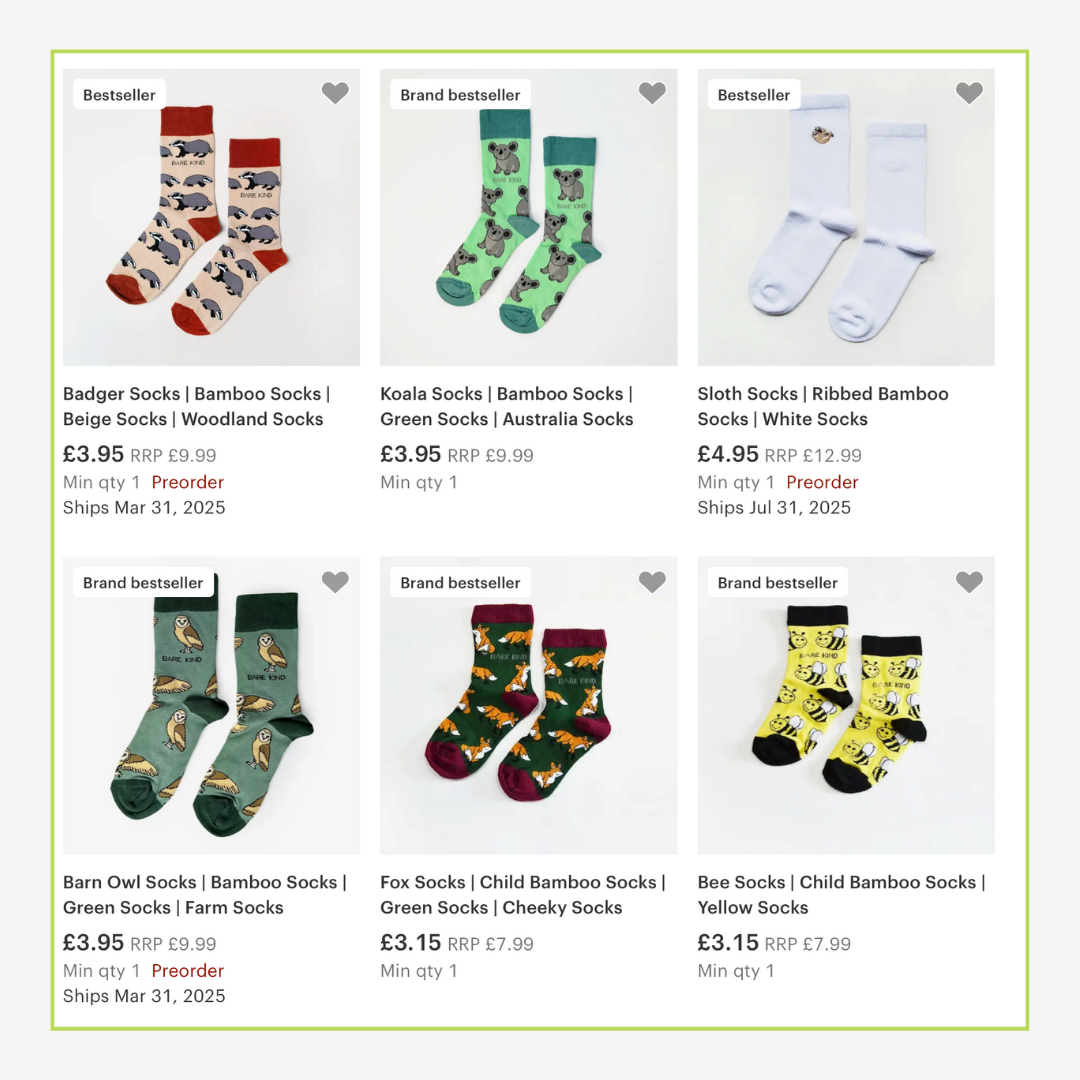Open Fox Socks Cheeky Socks title link
Screen dimensions: 1080x1080
click(523, 895)
